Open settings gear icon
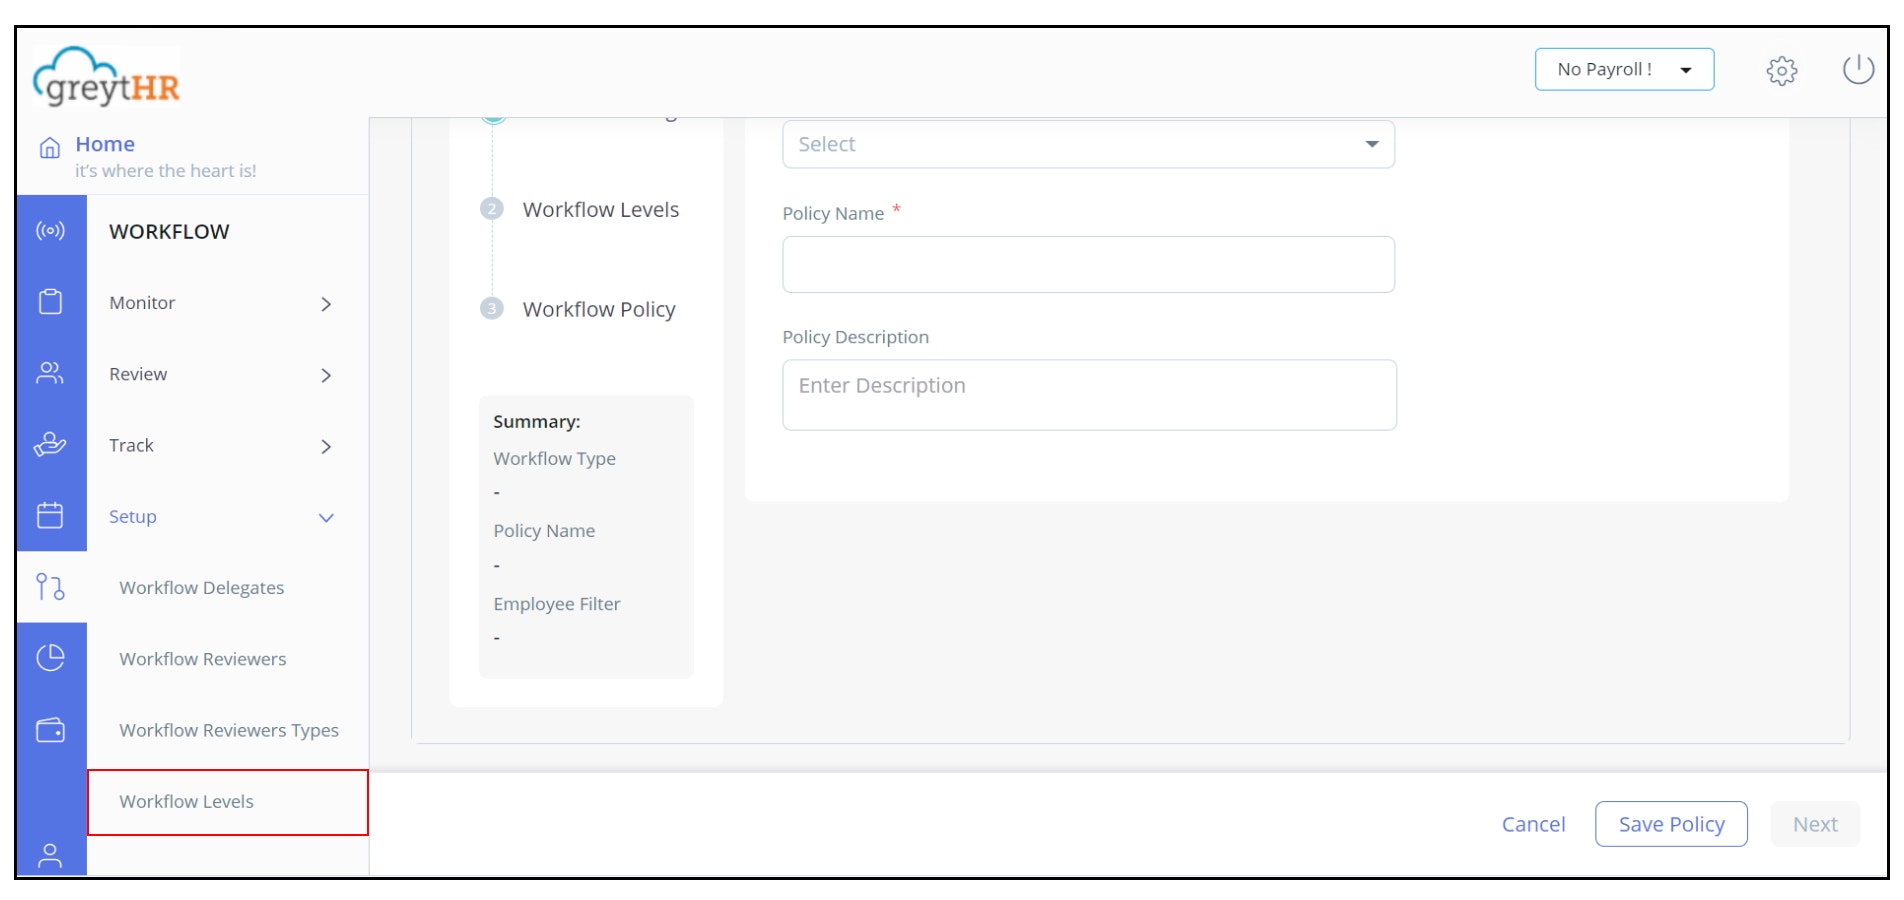1904x900 pixels. (1782, 71)
